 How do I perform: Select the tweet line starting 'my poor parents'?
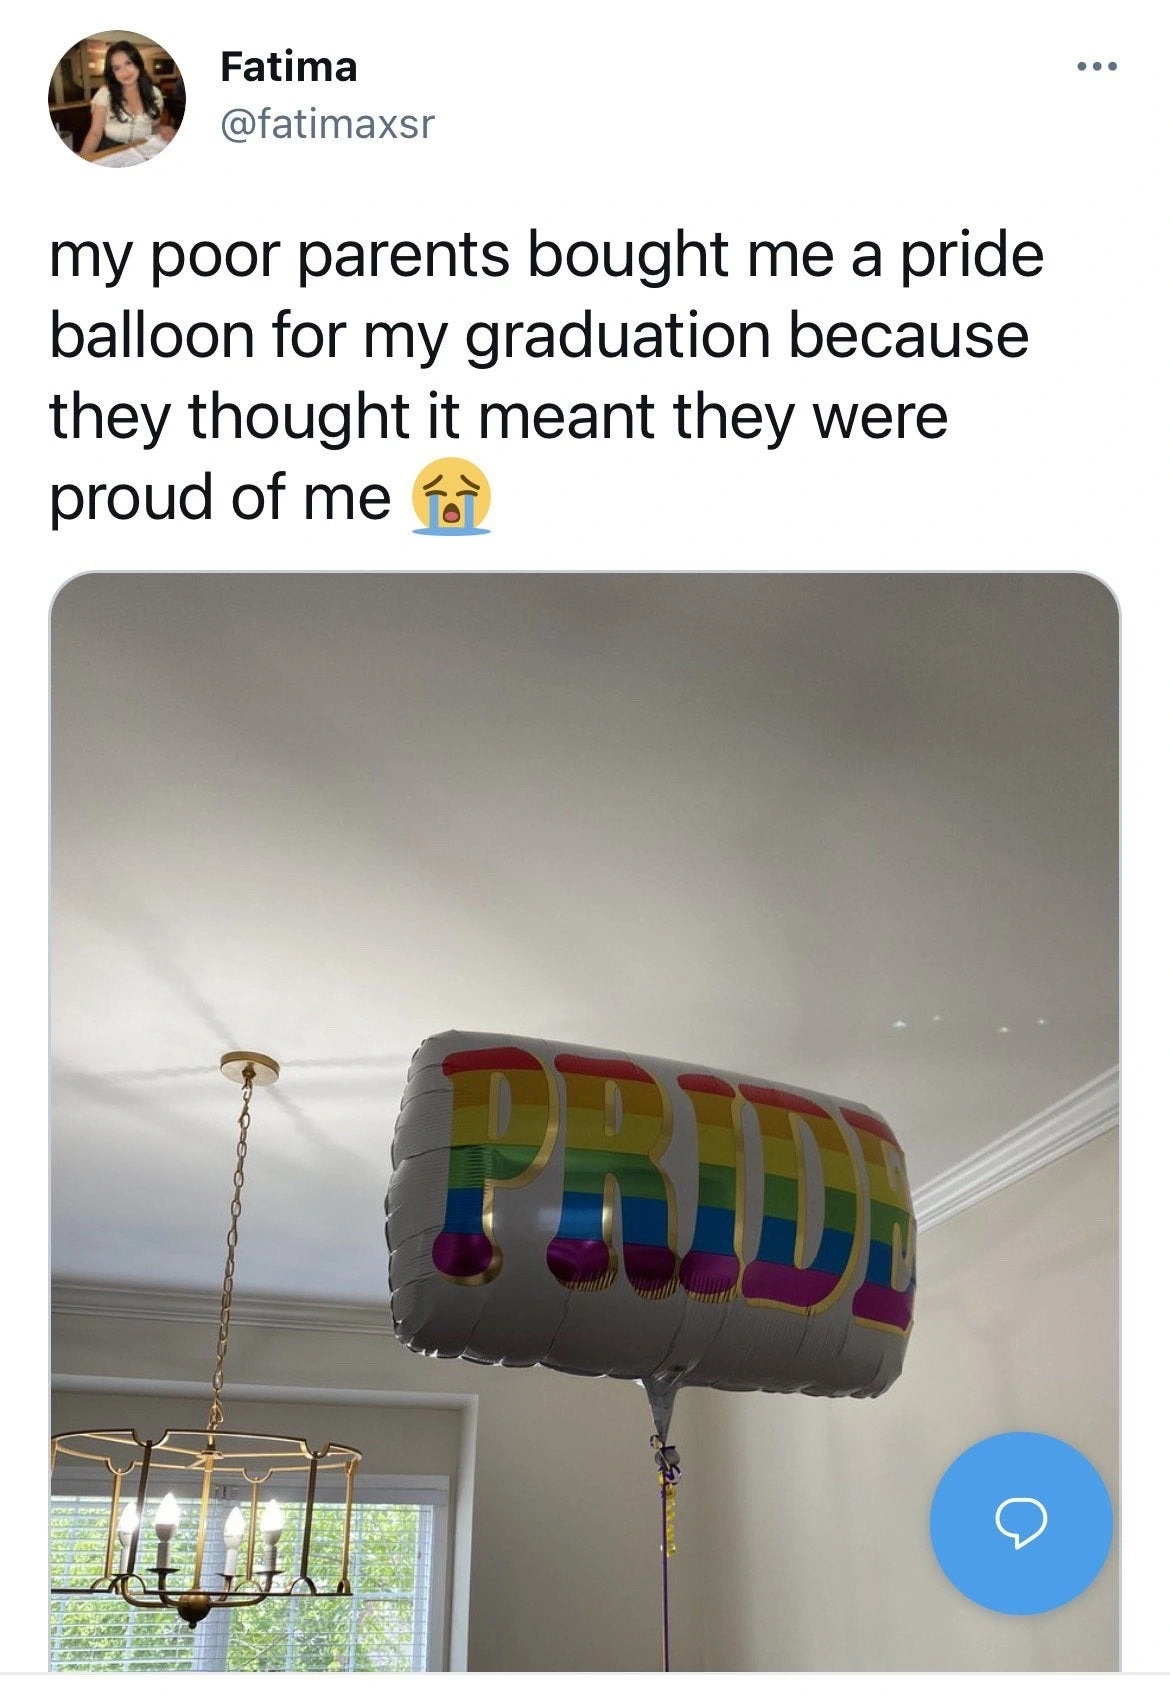coord(546,254)
